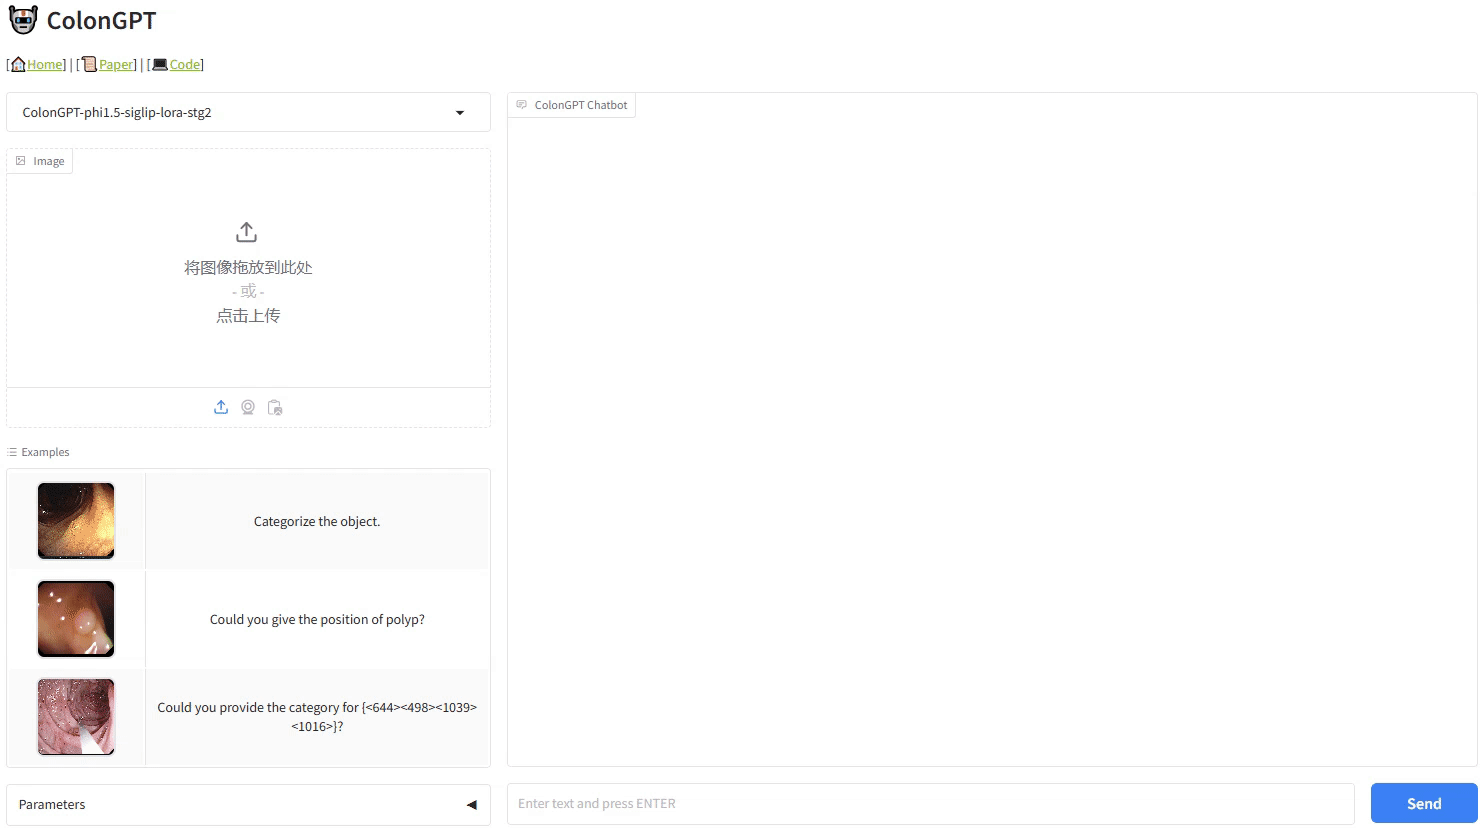Select the webcam capture source icon
Image resolution: width=1480 pixels, height=828 pixels.
pyautogui.click(x=248, y=407)
